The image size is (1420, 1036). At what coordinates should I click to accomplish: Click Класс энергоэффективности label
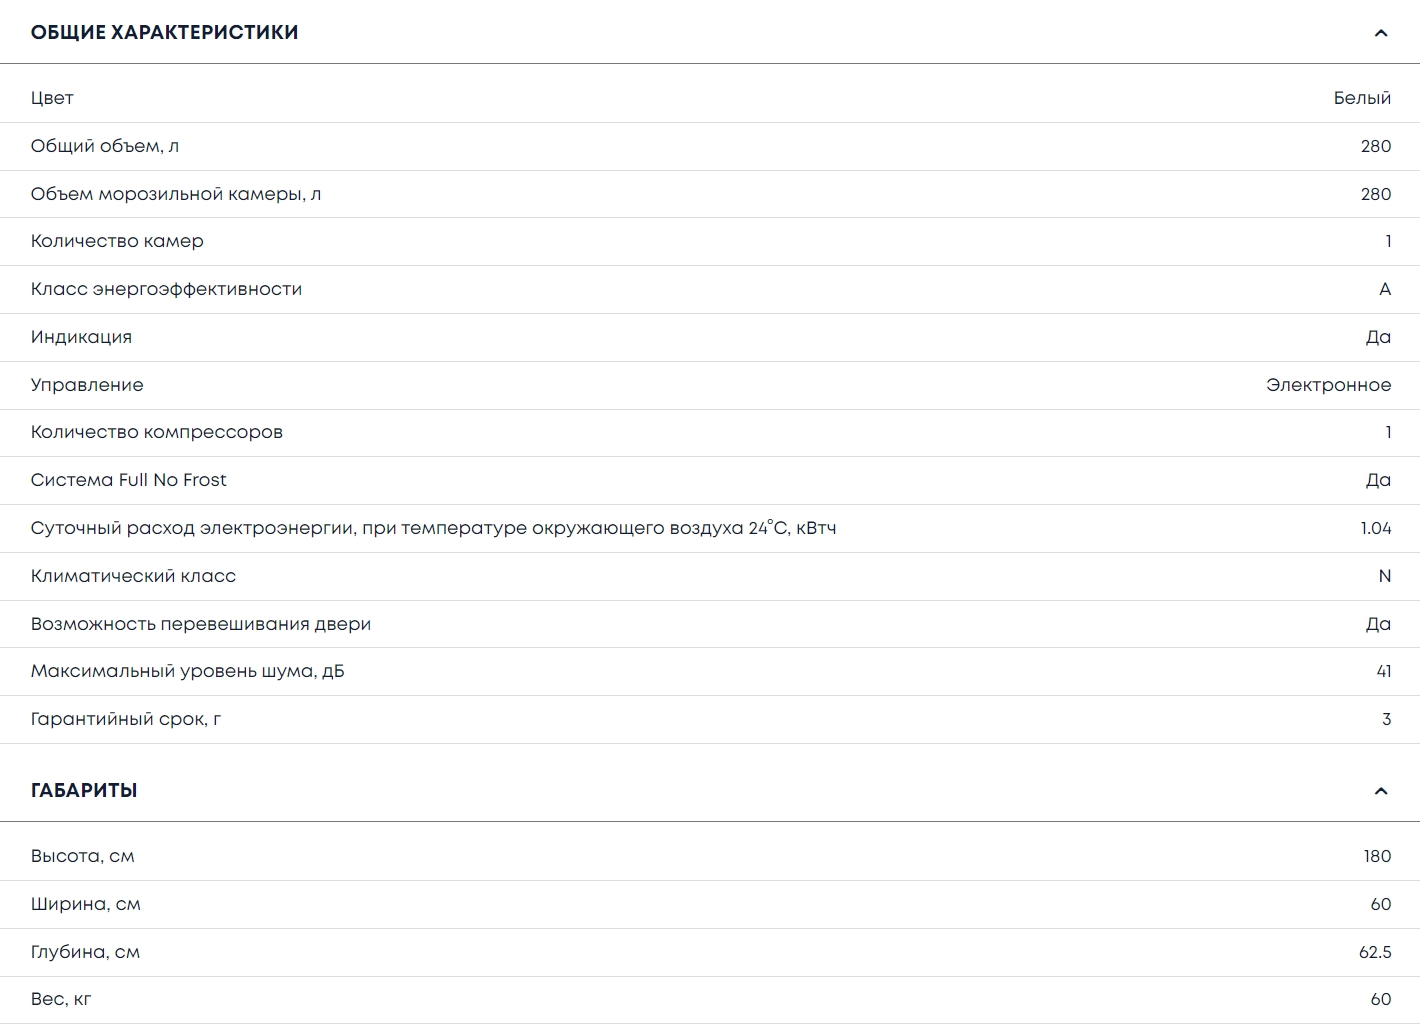click(x=166, y=289)
